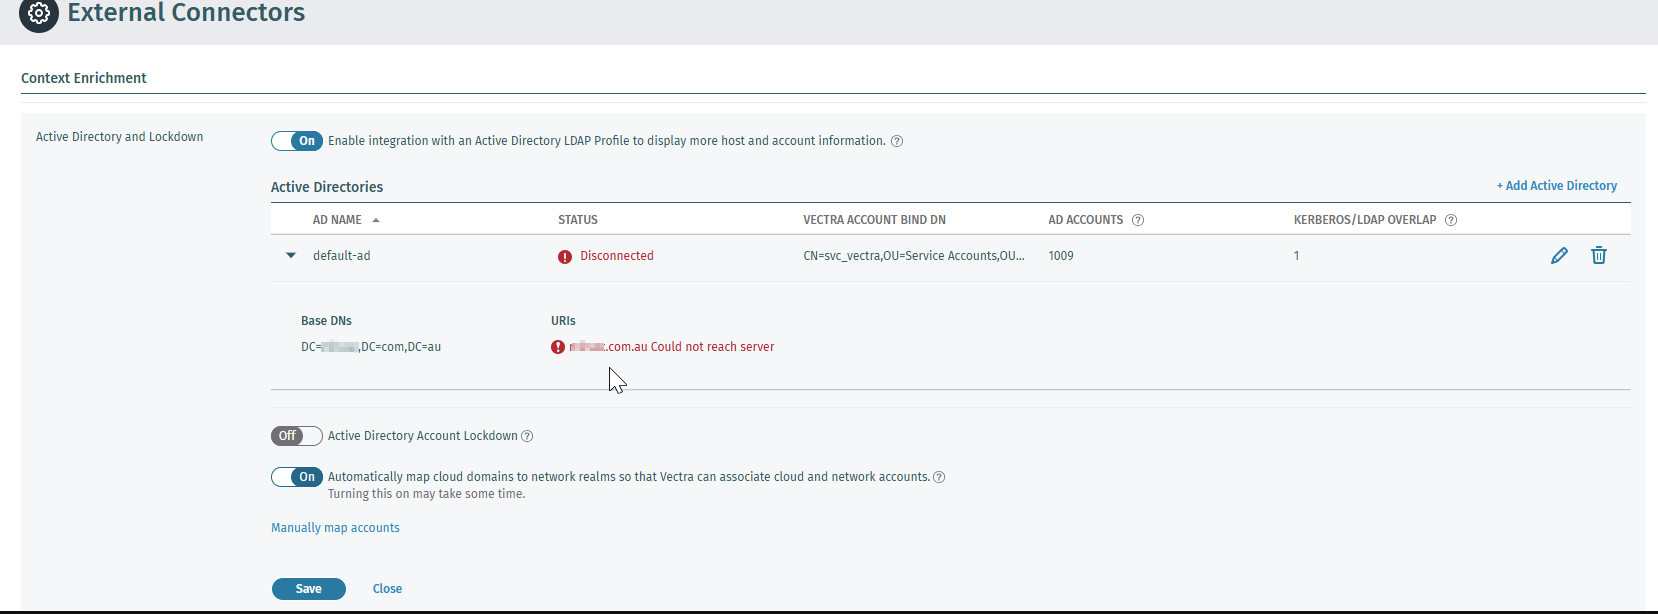1658x614 pixels.
Task: Click the Status column header
Action: (x=578, y=220)
